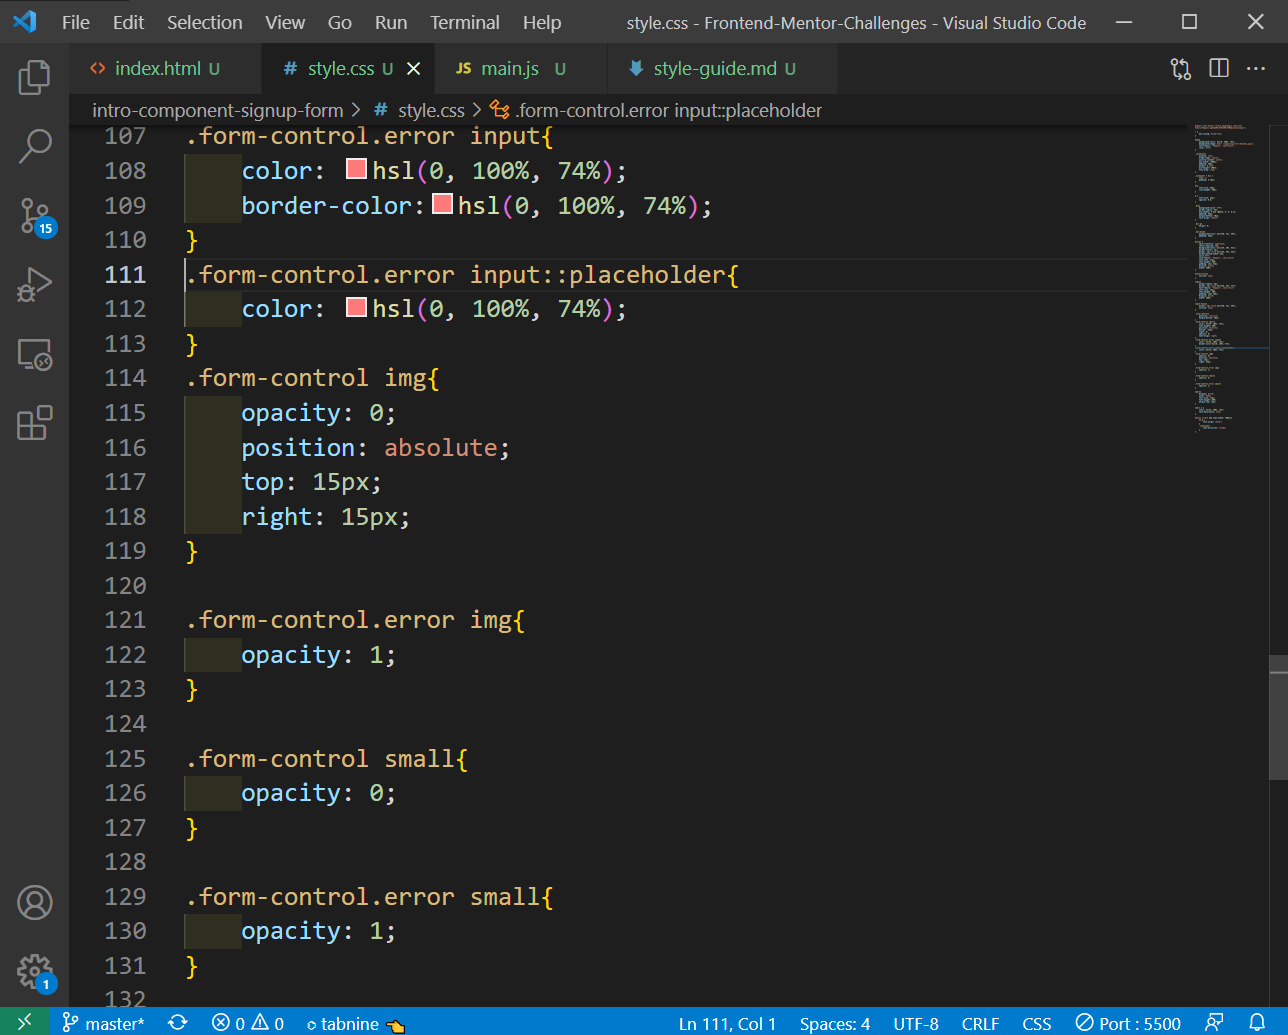The height and width of the screenshot is (1035, 1288).
Task: Open the notifications bell icon
Action: [x=1258, y=1023]
